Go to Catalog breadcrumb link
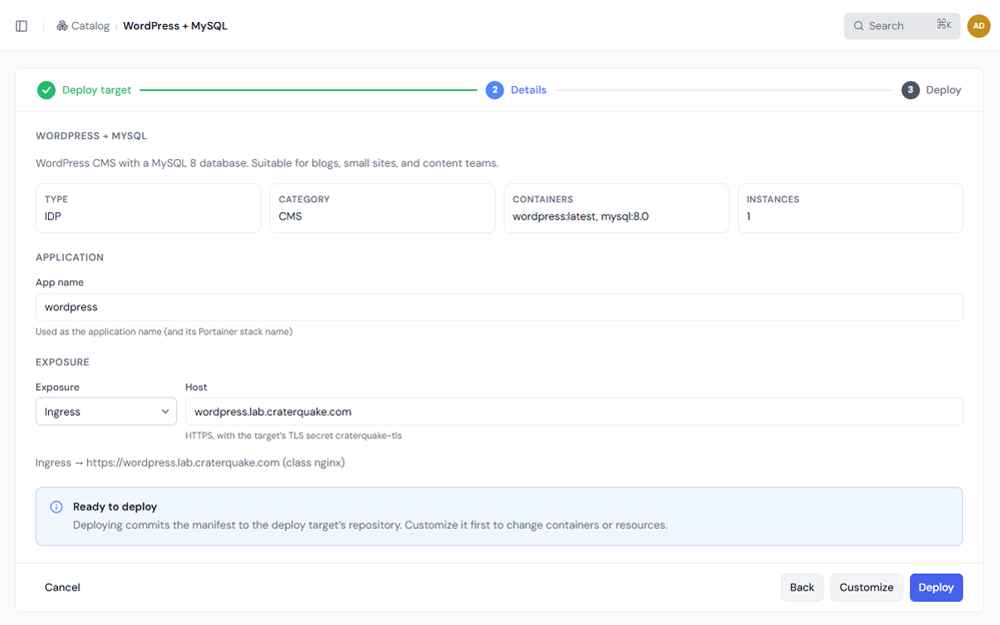Screen dimensions: 1000x625 coord(90,26)
